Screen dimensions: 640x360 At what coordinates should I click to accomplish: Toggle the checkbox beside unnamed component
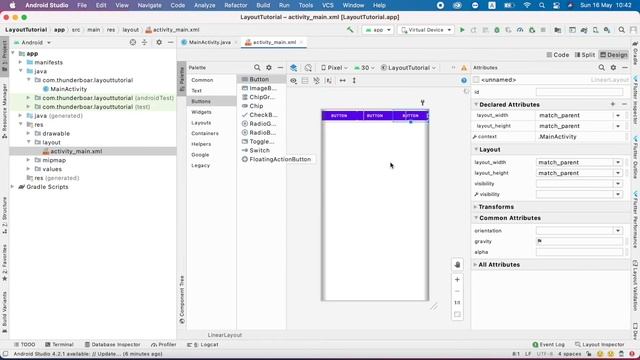coord(476,80)
